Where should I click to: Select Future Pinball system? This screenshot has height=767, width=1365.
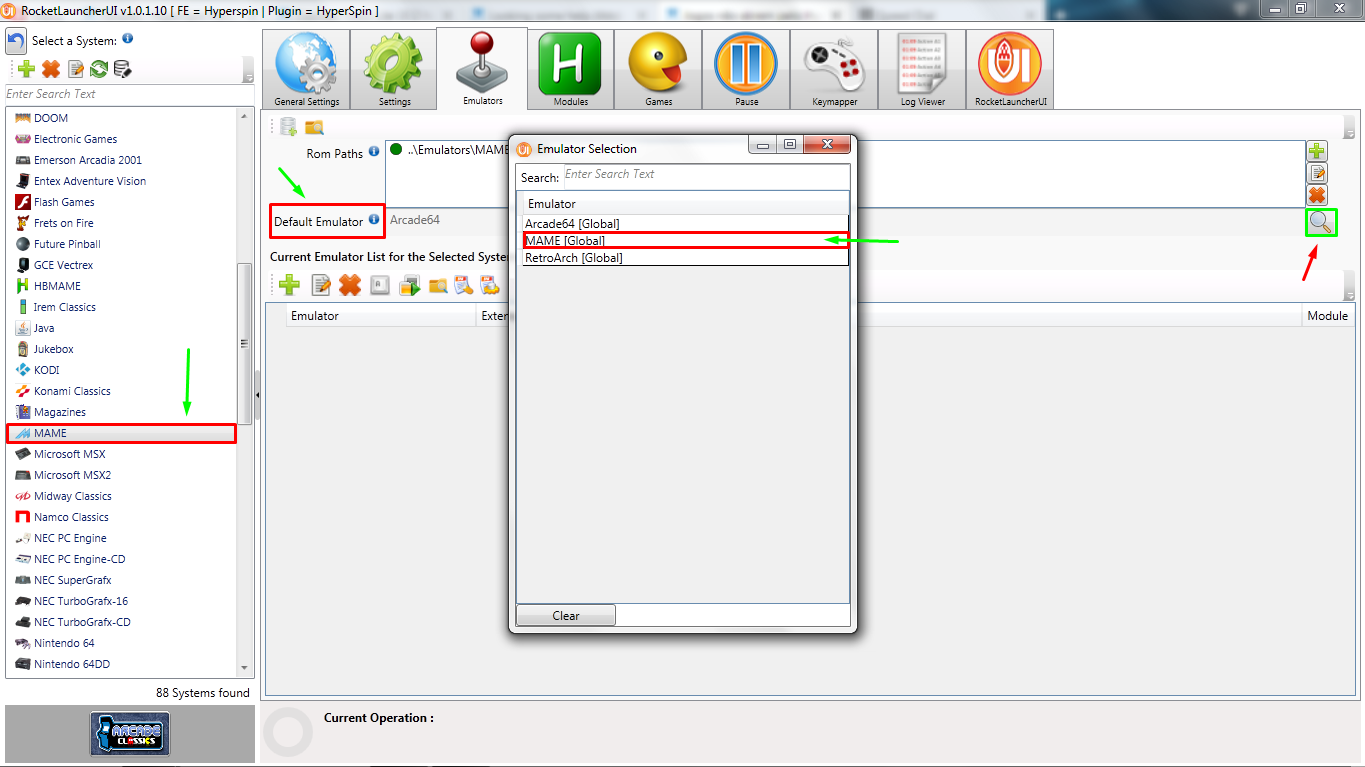(x=121, y=244)
